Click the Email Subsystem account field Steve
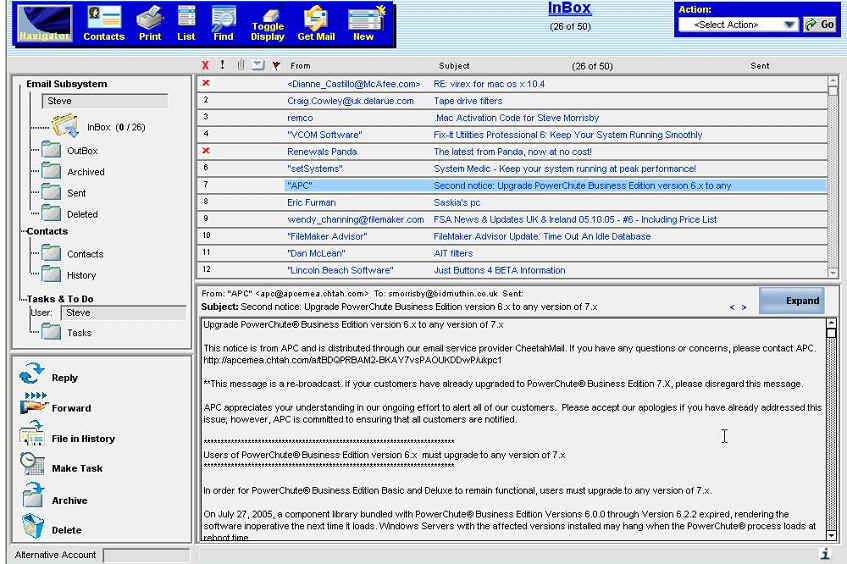Viewport: 847px width, 564px height. 105,101
